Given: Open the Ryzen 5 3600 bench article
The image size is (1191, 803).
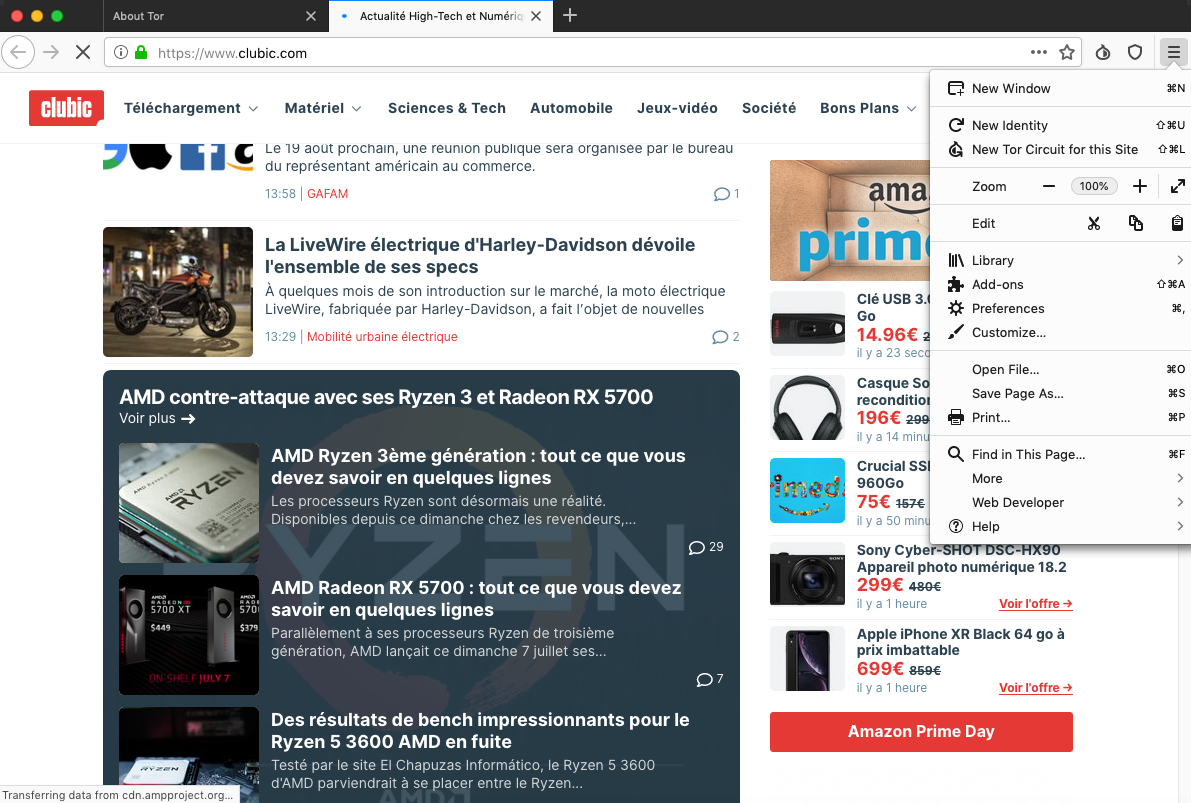Looking at the screenshot, I should tap(480, 731).
